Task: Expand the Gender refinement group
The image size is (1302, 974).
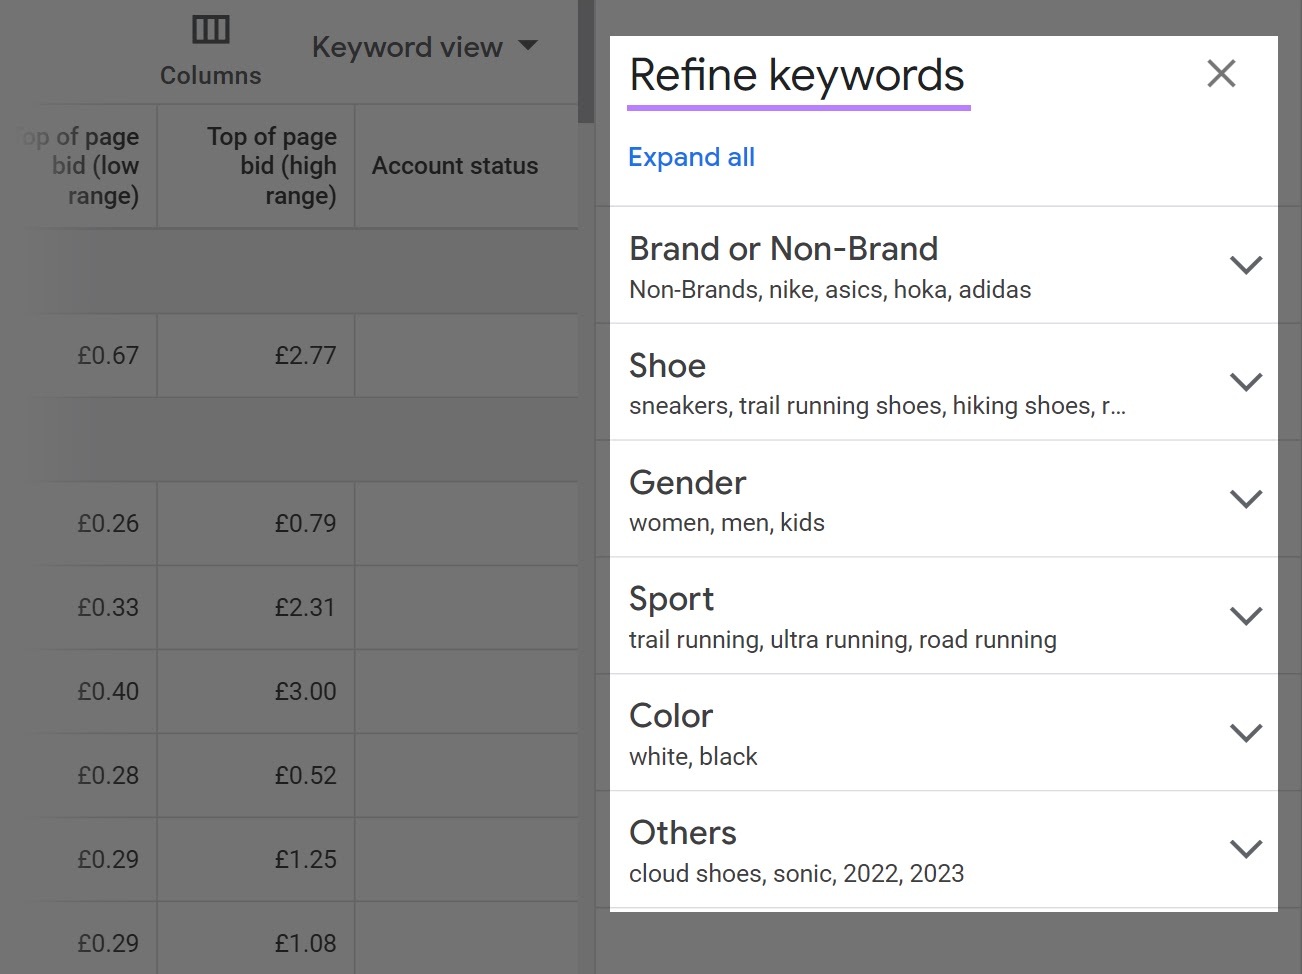Action: click(x=1245, y=499)
